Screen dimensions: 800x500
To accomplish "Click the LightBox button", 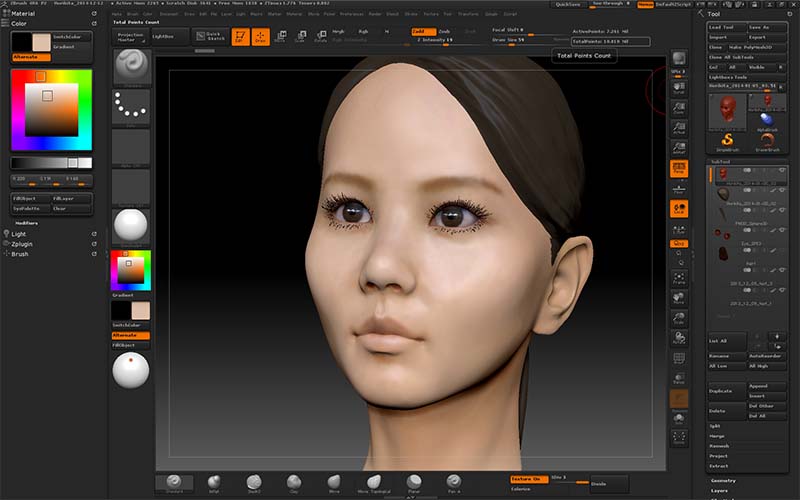I will point(168,37).
